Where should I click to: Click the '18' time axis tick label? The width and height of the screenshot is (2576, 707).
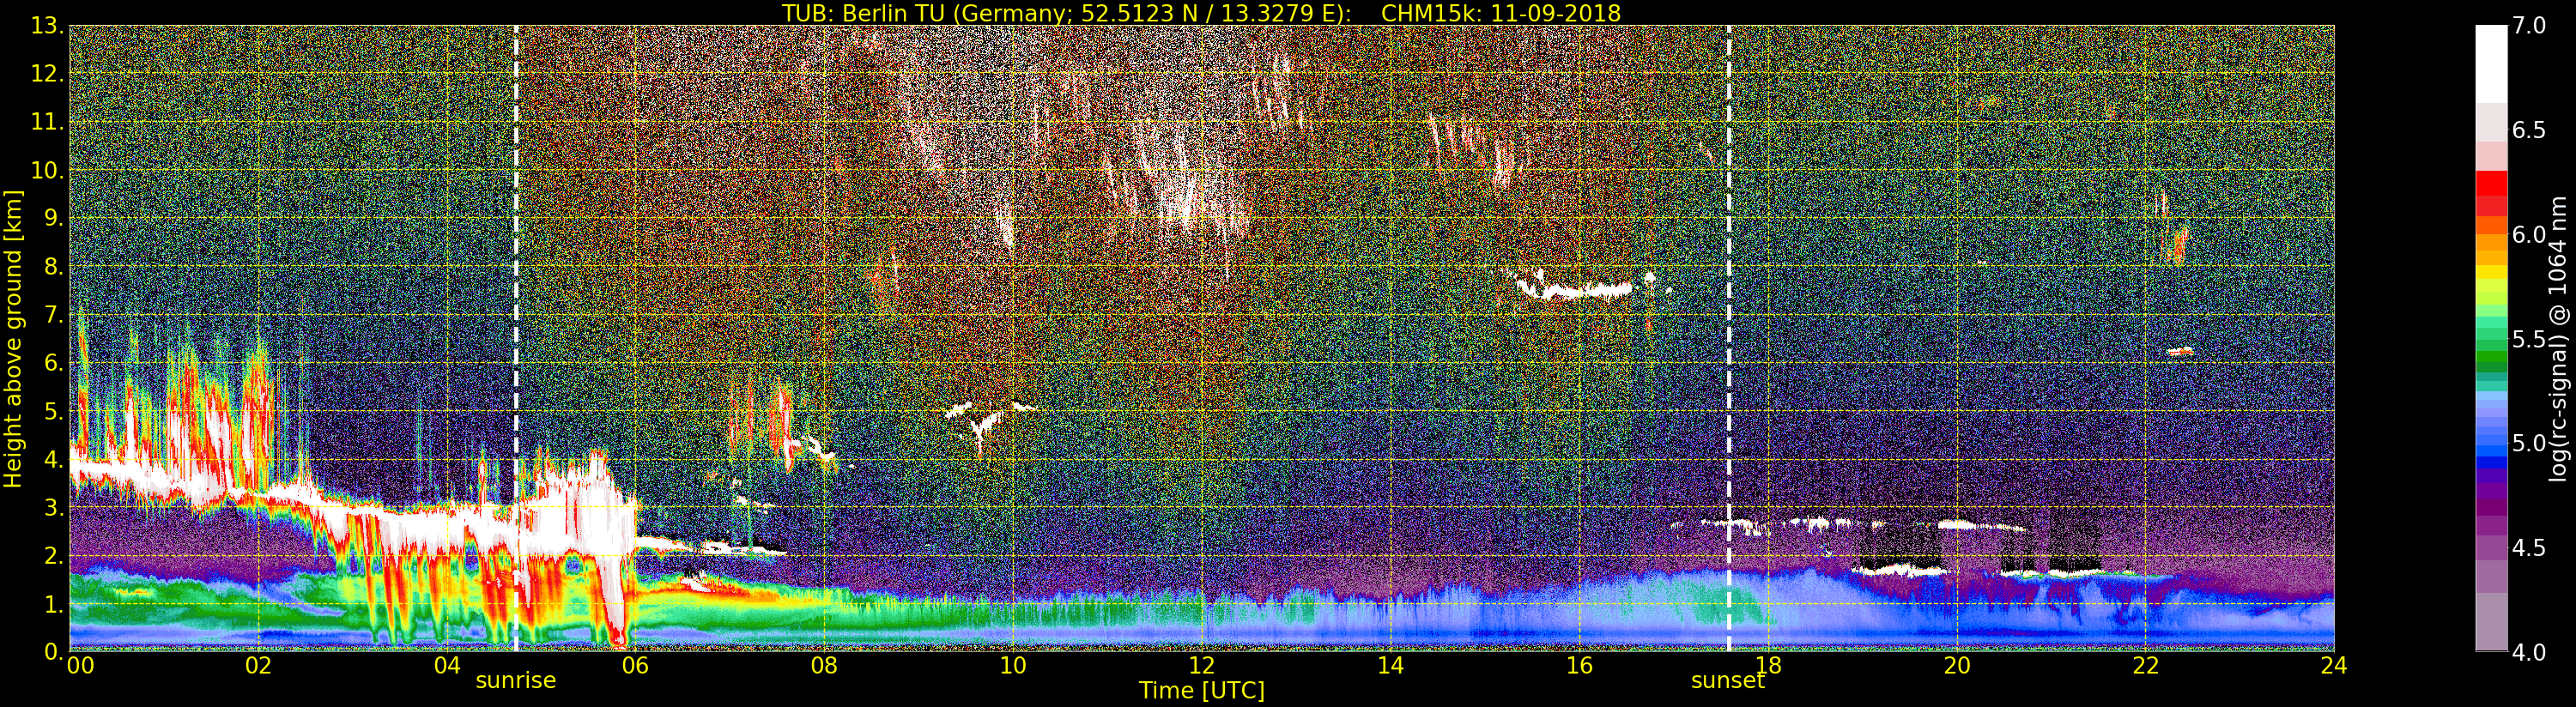click(1768, 665)
